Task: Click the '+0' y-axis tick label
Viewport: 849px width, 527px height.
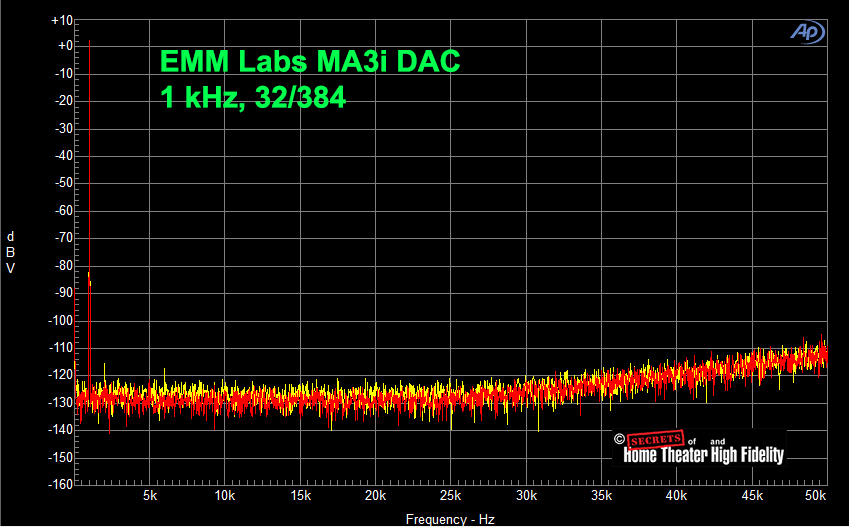Action: 66,45
